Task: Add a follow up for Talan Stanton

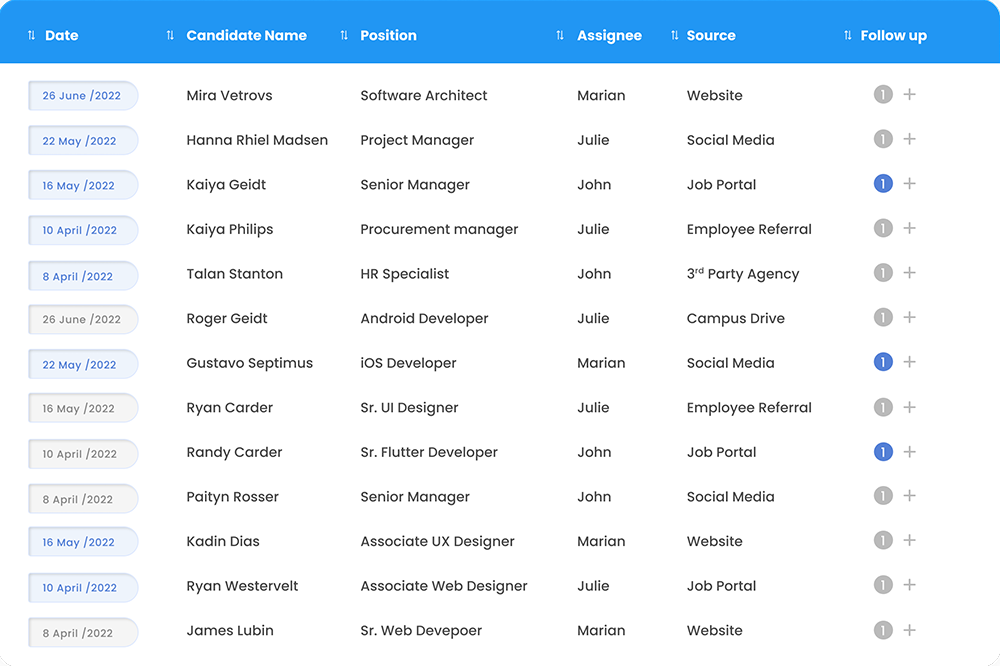Action: tap(909, 273)
